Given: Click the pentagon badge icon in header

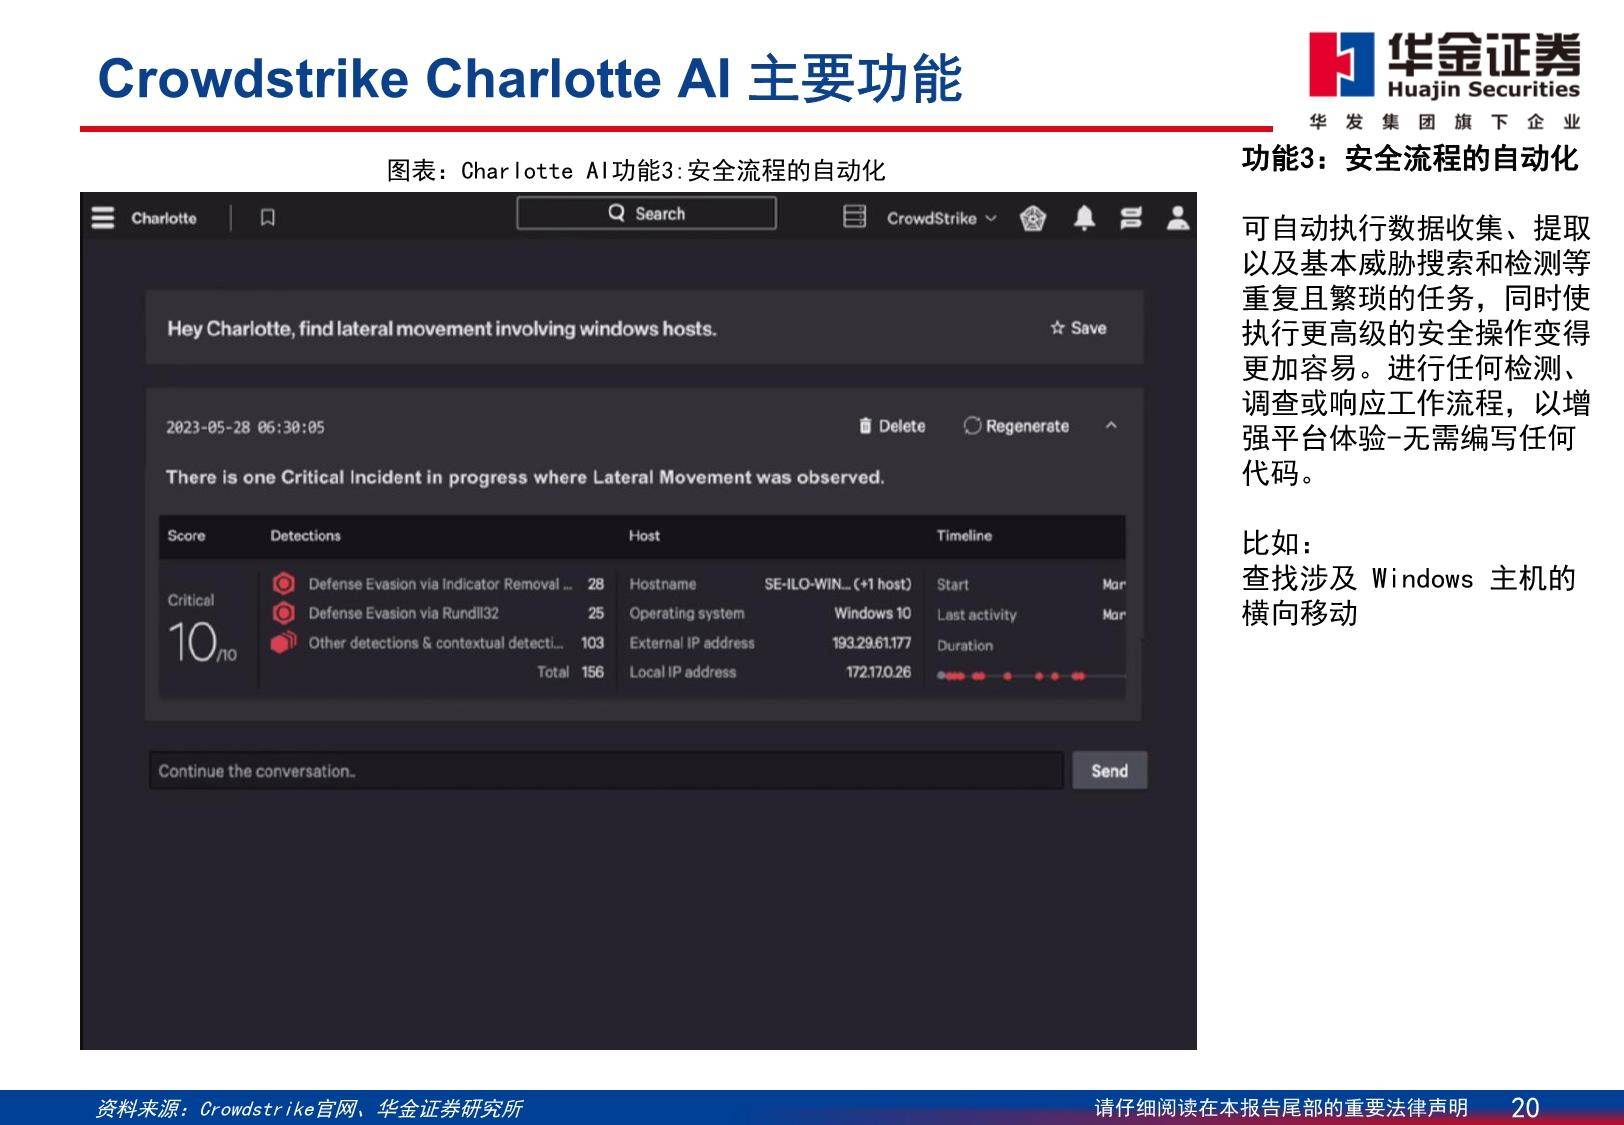Looking at the screenshot, I should [1033, 217].
